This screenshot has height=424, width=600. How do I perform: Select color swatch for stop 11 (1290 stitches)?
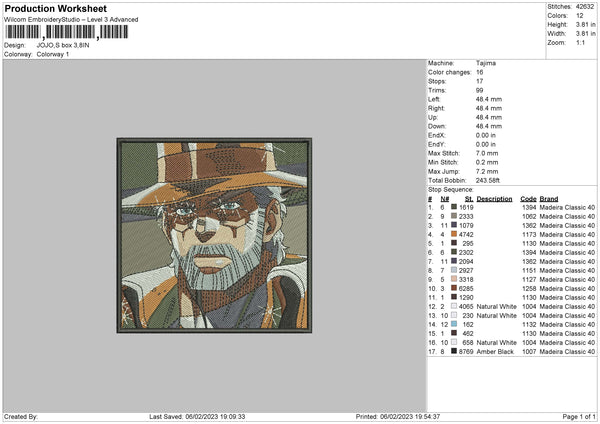tap(454, 297)
